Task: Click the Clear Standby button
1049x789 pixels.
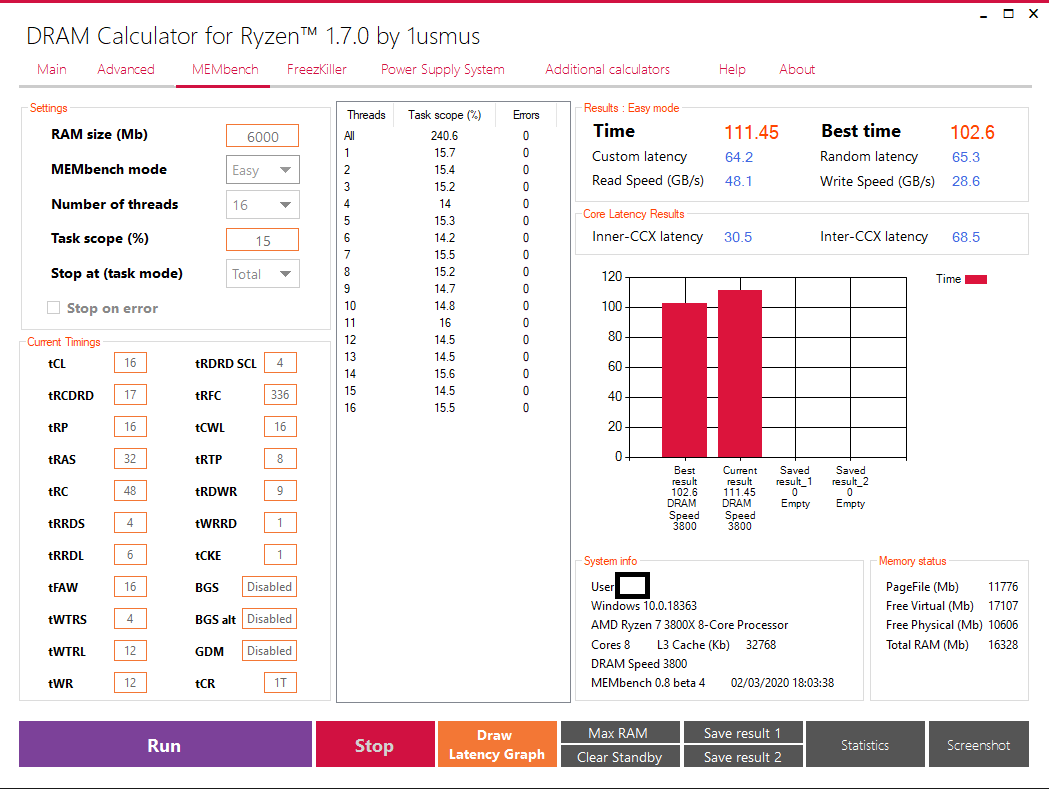Action: click(x=620, y=757)
